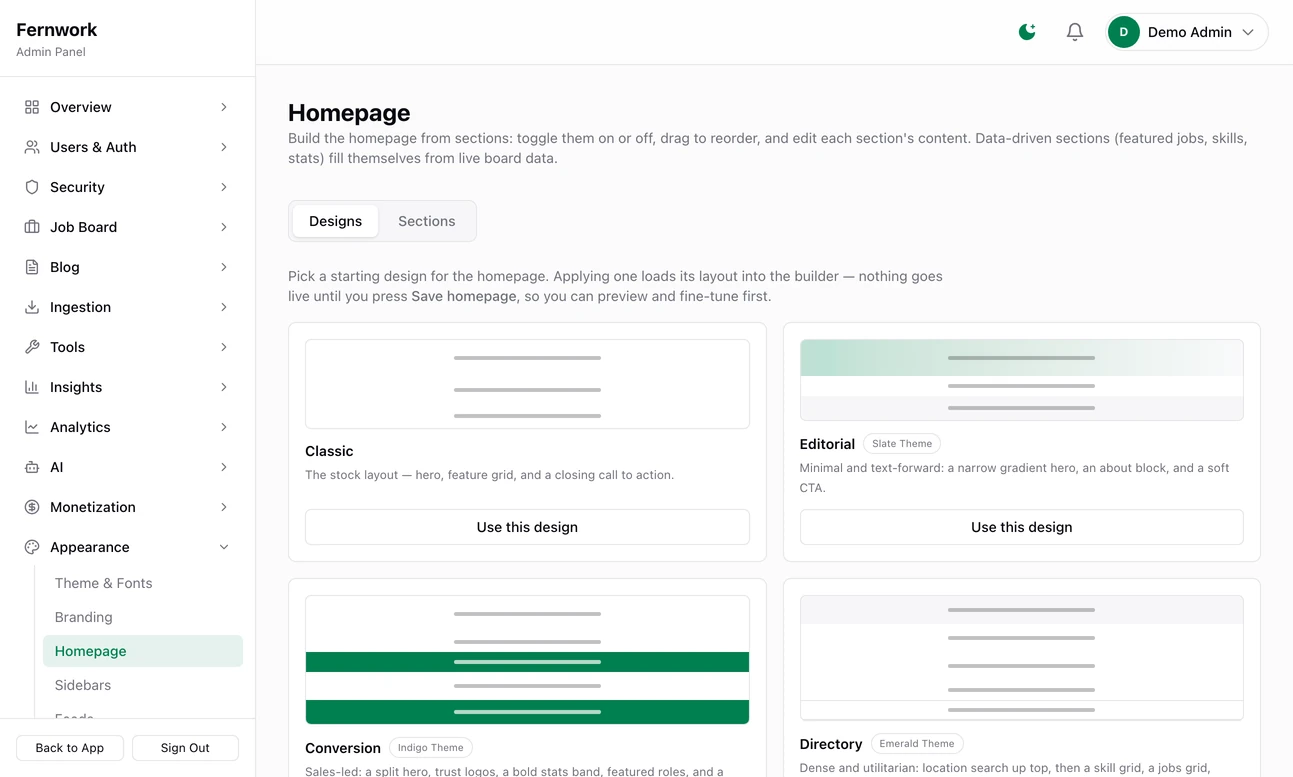Image resolution: width=1293 pixels, height=777 pixels.
Task: Open the Branding submenu item
Action: click(143, 617)
